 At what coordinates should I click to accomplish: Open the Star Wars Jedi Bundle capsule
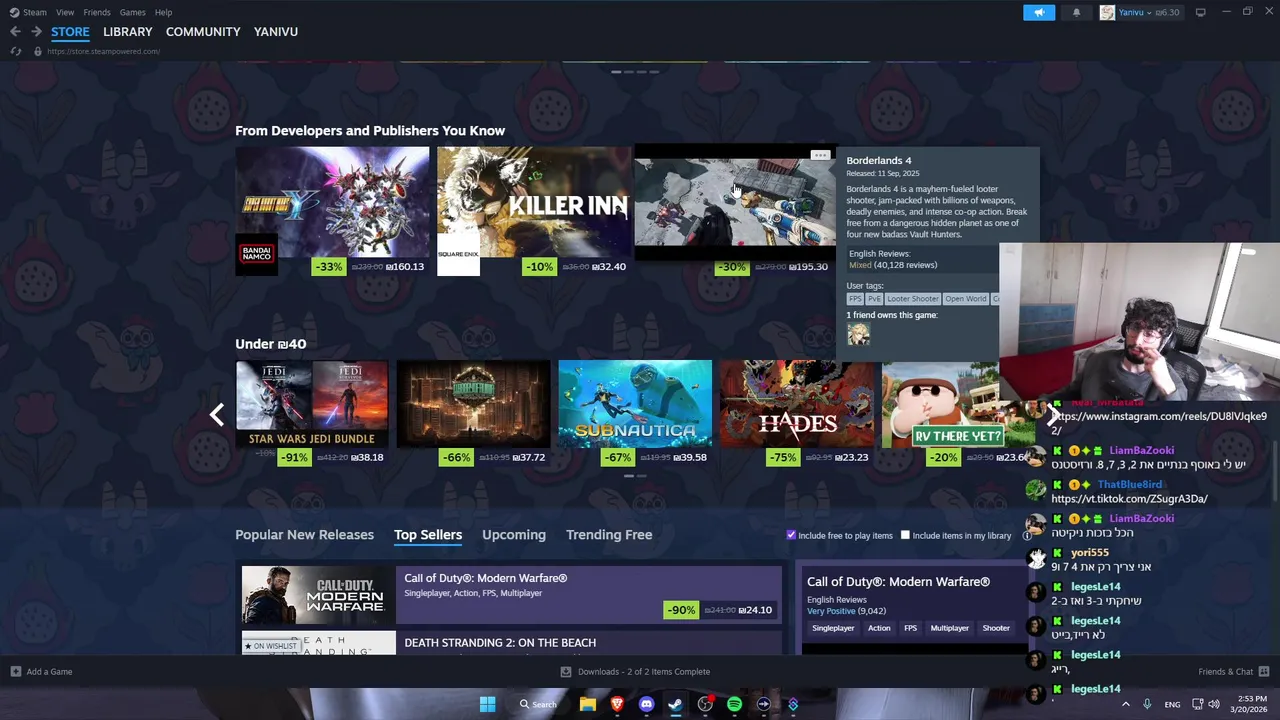pyautogui.click(x=312, y=403)
